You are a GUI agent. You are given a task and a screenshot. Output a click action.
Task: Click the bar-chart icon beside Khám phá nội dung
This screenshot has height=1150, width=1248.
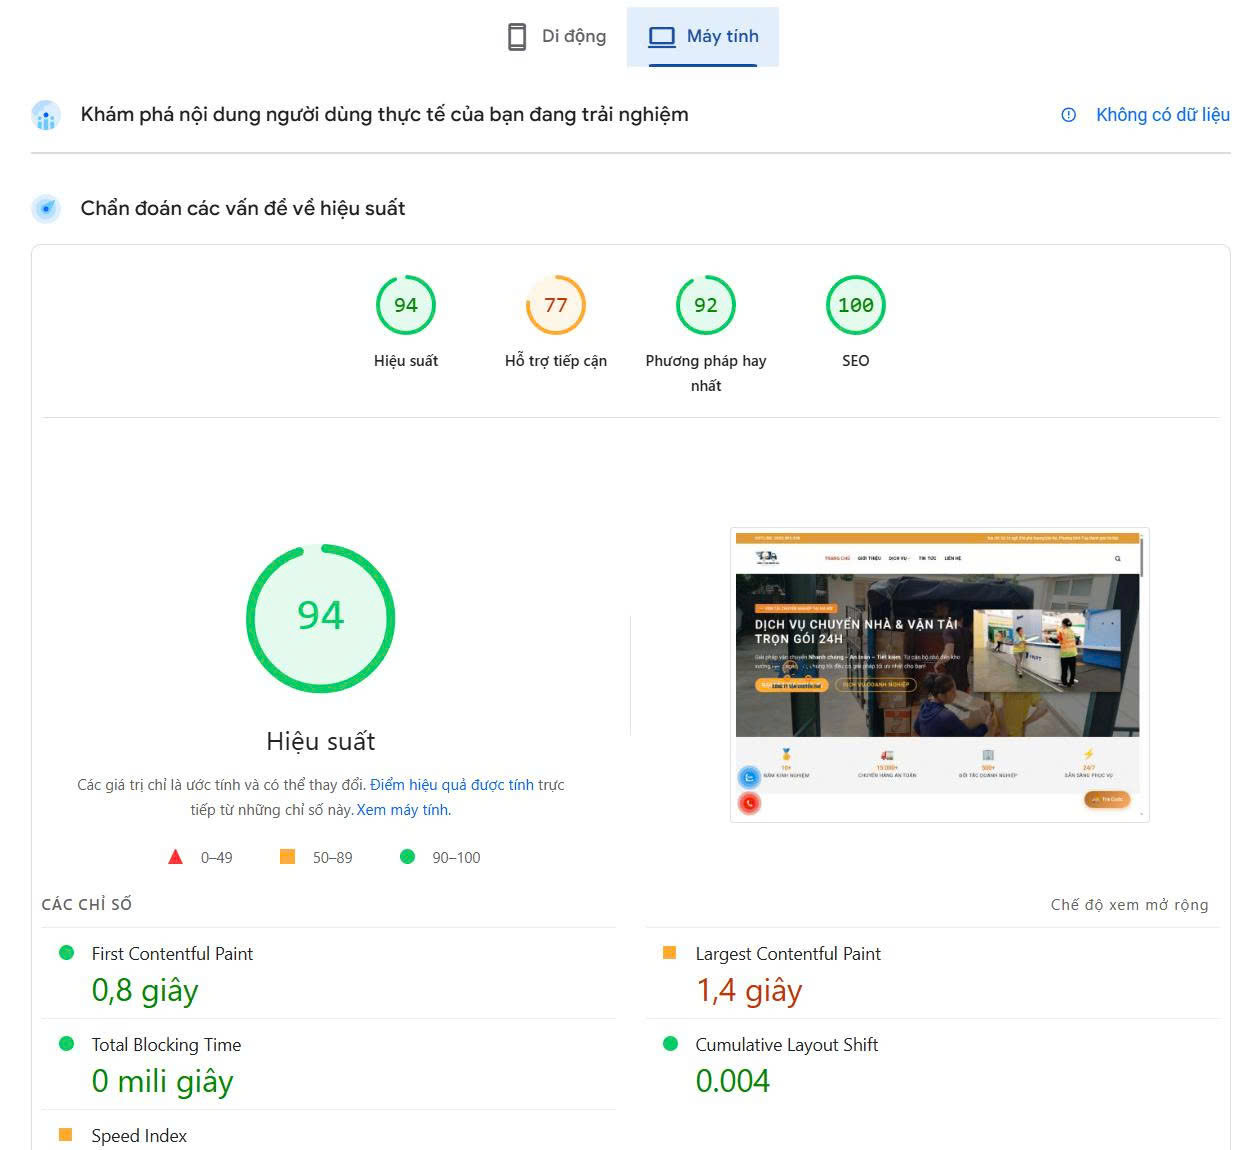(x=46, y=115)
